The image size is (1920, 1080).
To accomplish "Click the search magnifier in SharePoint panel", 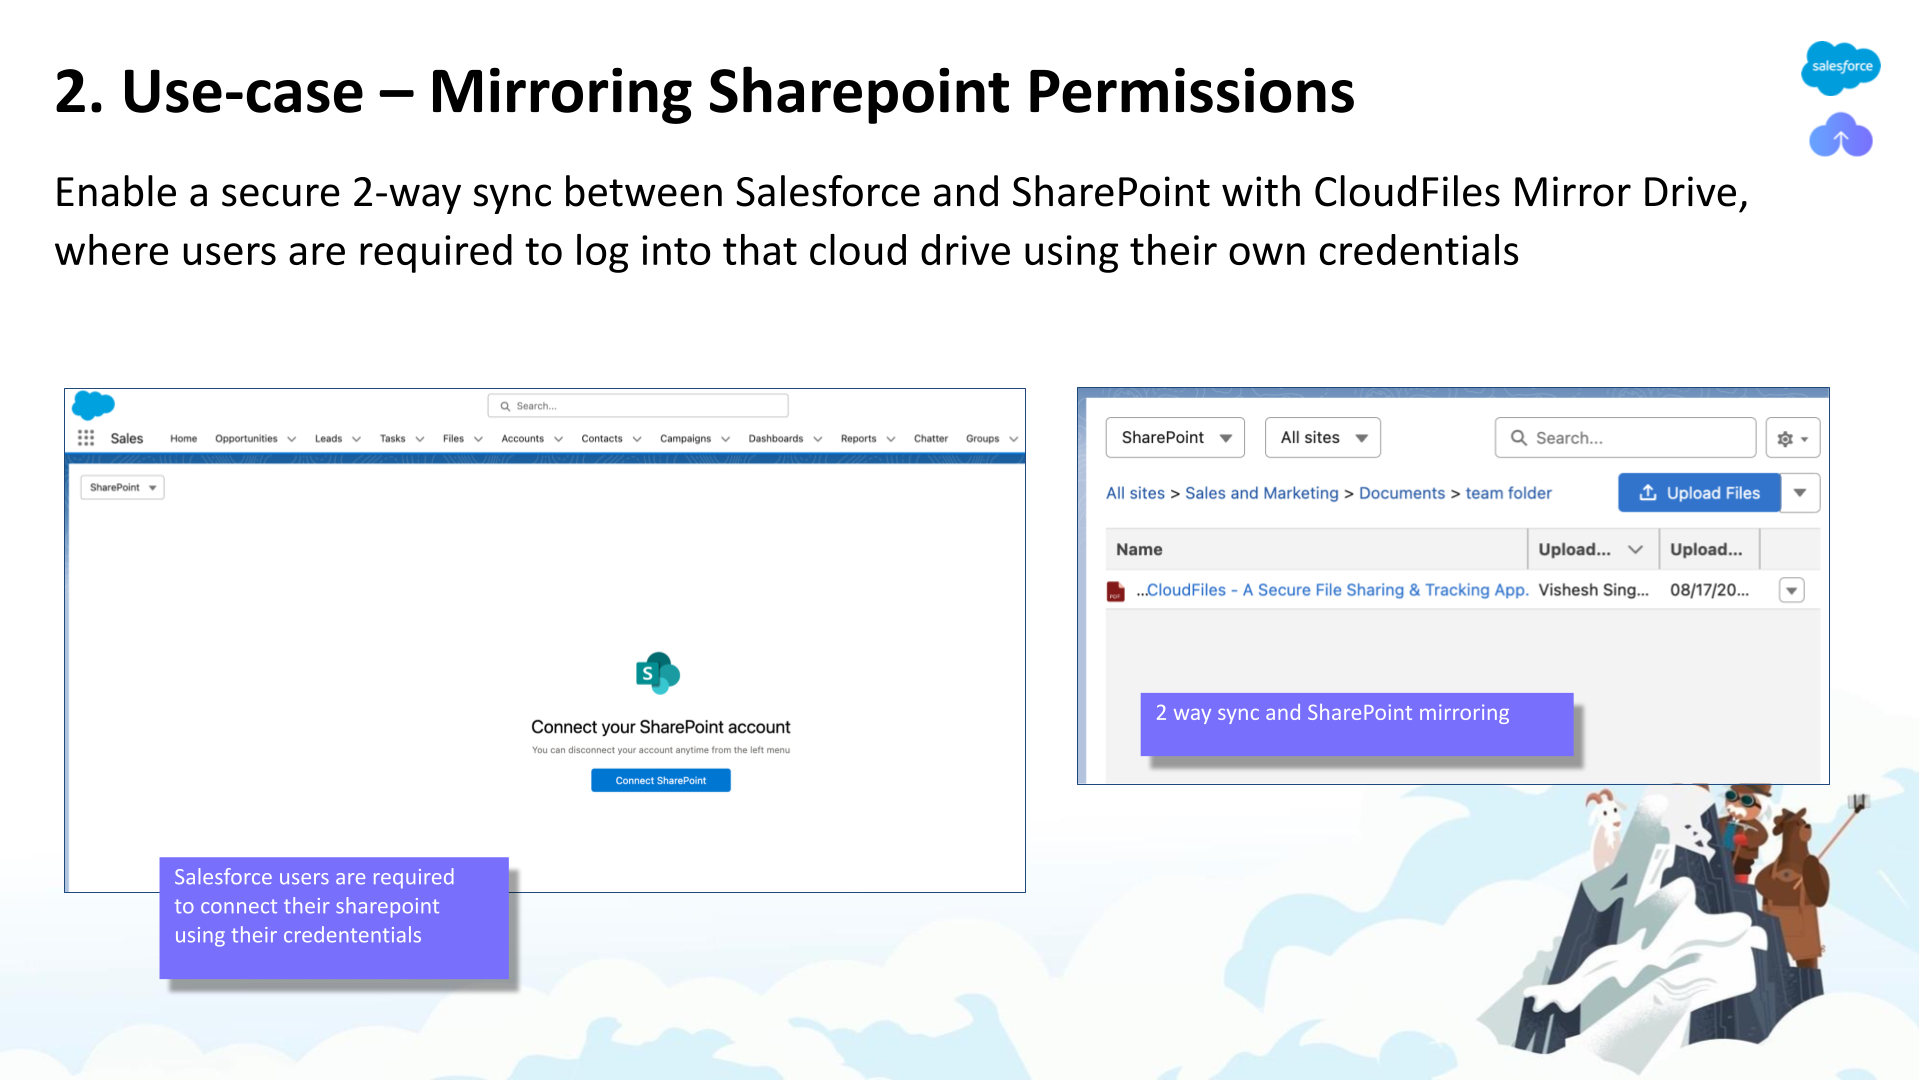I will point(1519,438).
